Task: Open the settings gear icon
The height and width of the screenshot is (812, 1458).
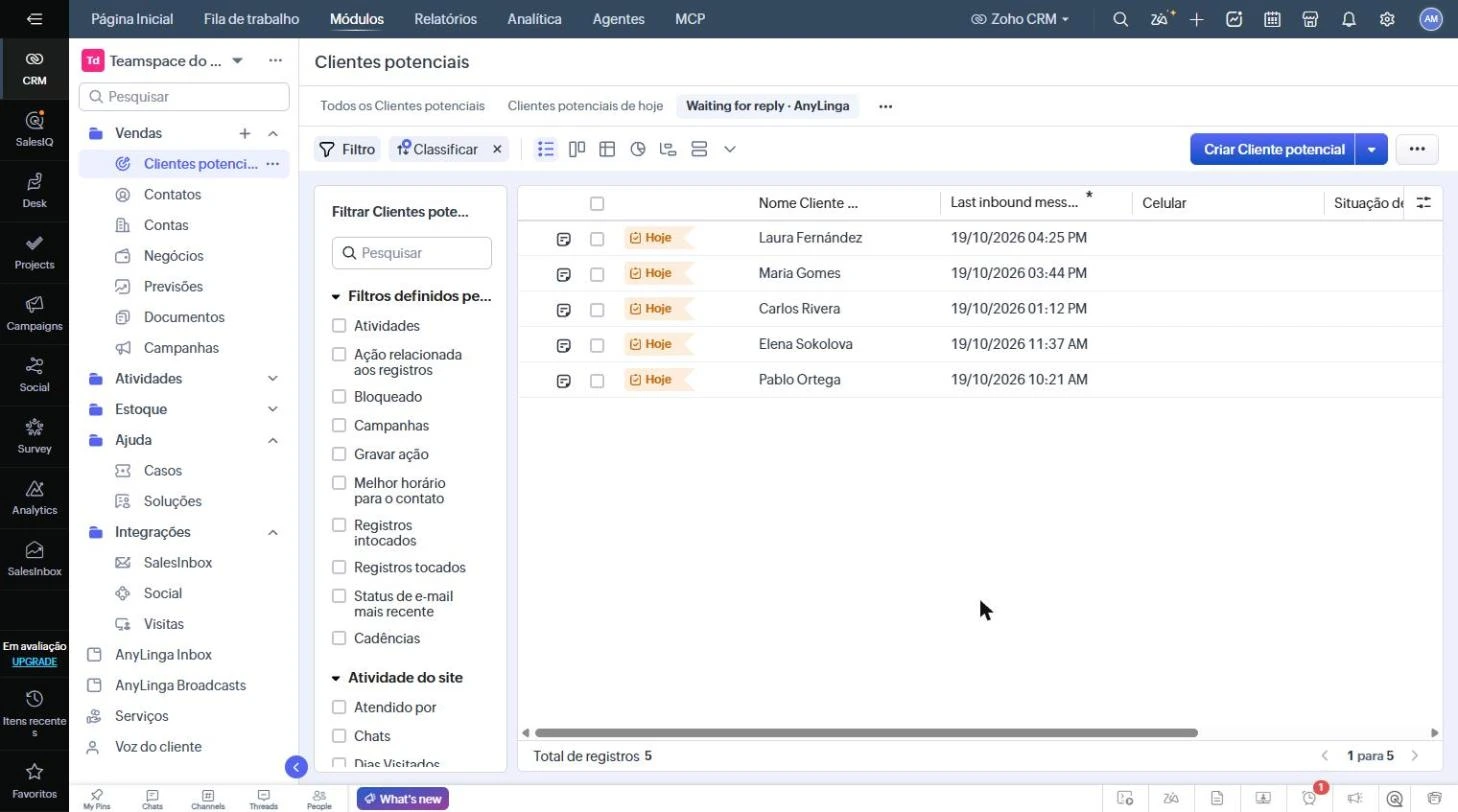Action: pos(1386,19)
